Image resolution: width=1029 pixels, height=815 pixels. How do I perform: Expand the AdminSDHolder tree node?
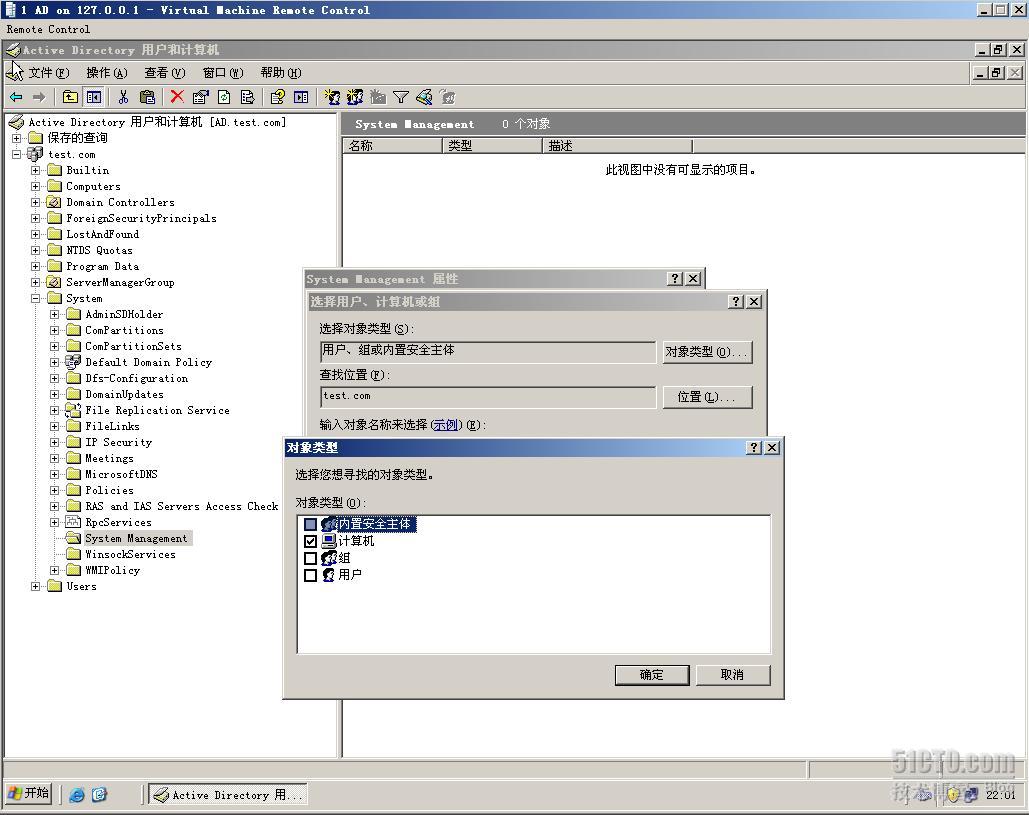coord(54,314)
